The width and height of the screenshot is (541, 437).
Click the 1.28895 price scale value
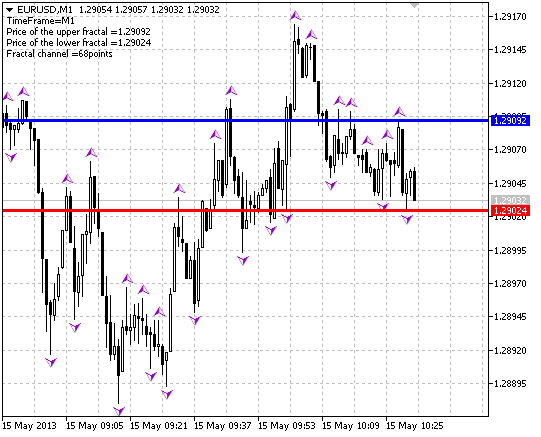pyautogui.click(x=510, y=384)
